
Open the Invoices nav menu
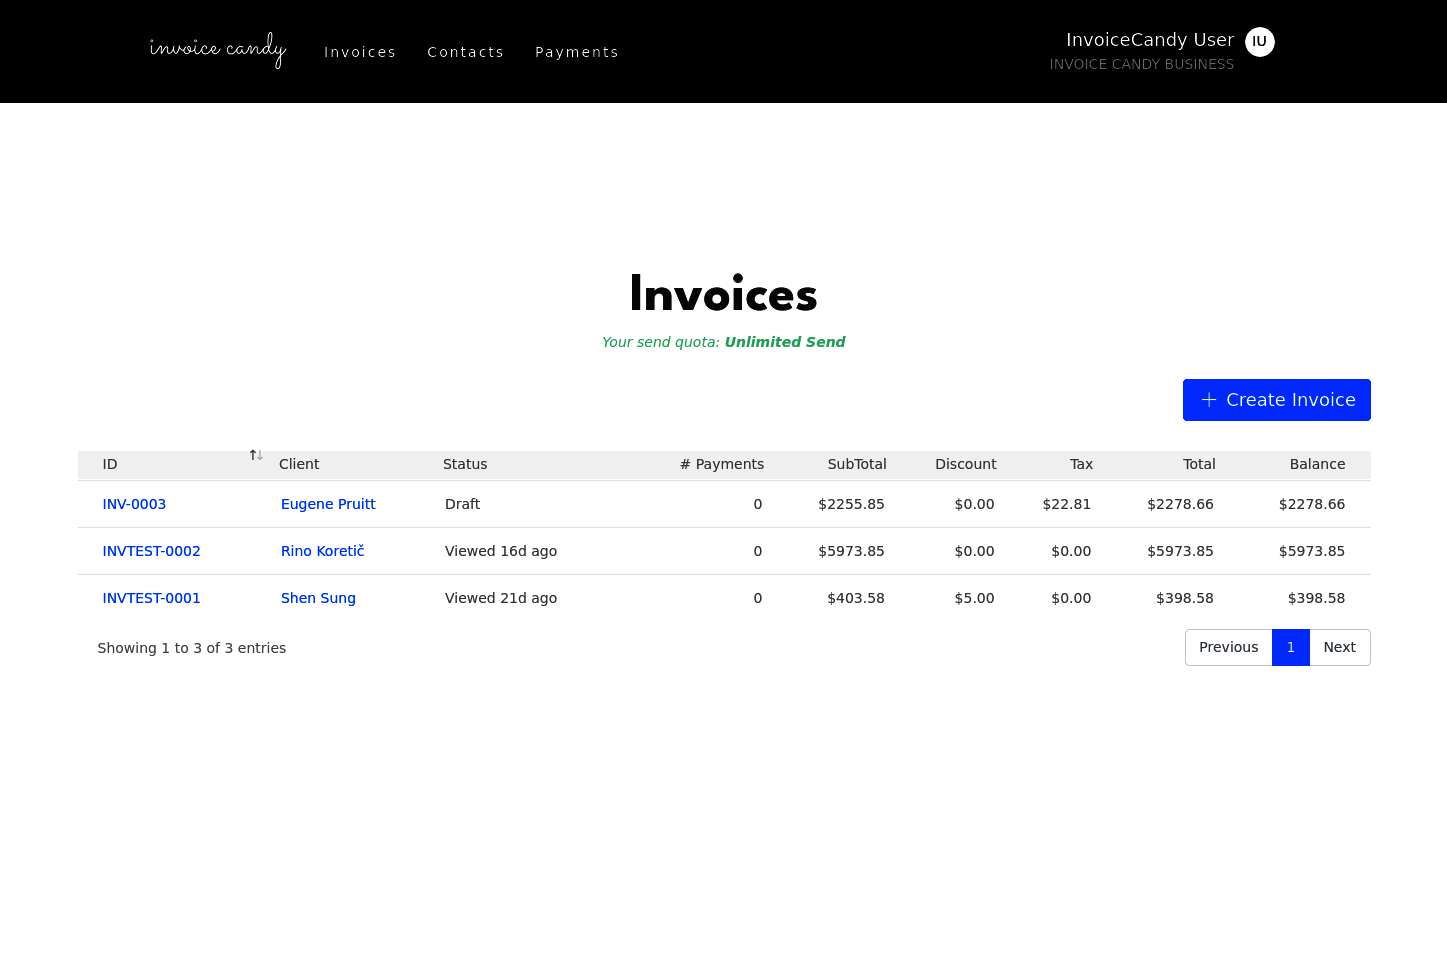[x=360, y=52]
